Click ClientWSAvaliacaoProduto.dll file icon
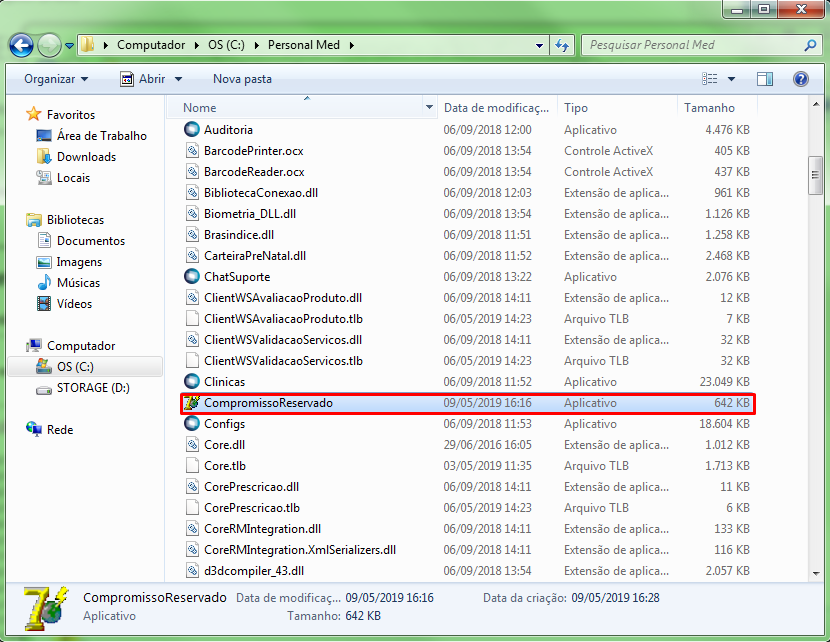This screenshot has width=830, height=642. 192,298
